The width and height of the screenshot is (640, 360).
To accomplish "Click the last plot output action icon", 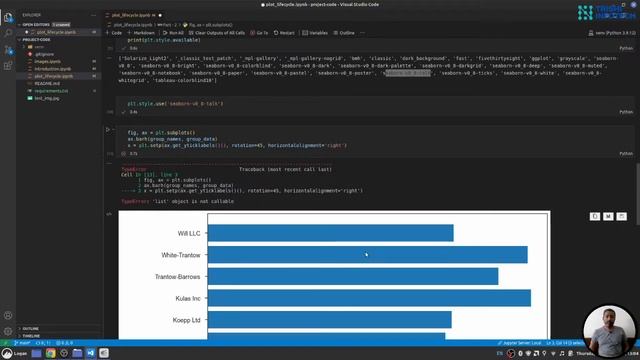I will [x=622, y=216].
